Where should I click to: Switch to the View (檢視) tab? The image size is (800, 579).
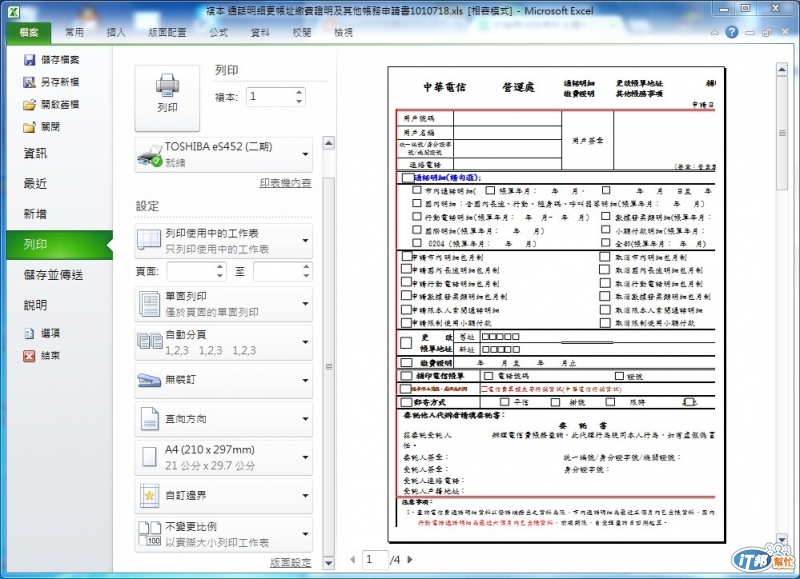click(x=343, y=33)
